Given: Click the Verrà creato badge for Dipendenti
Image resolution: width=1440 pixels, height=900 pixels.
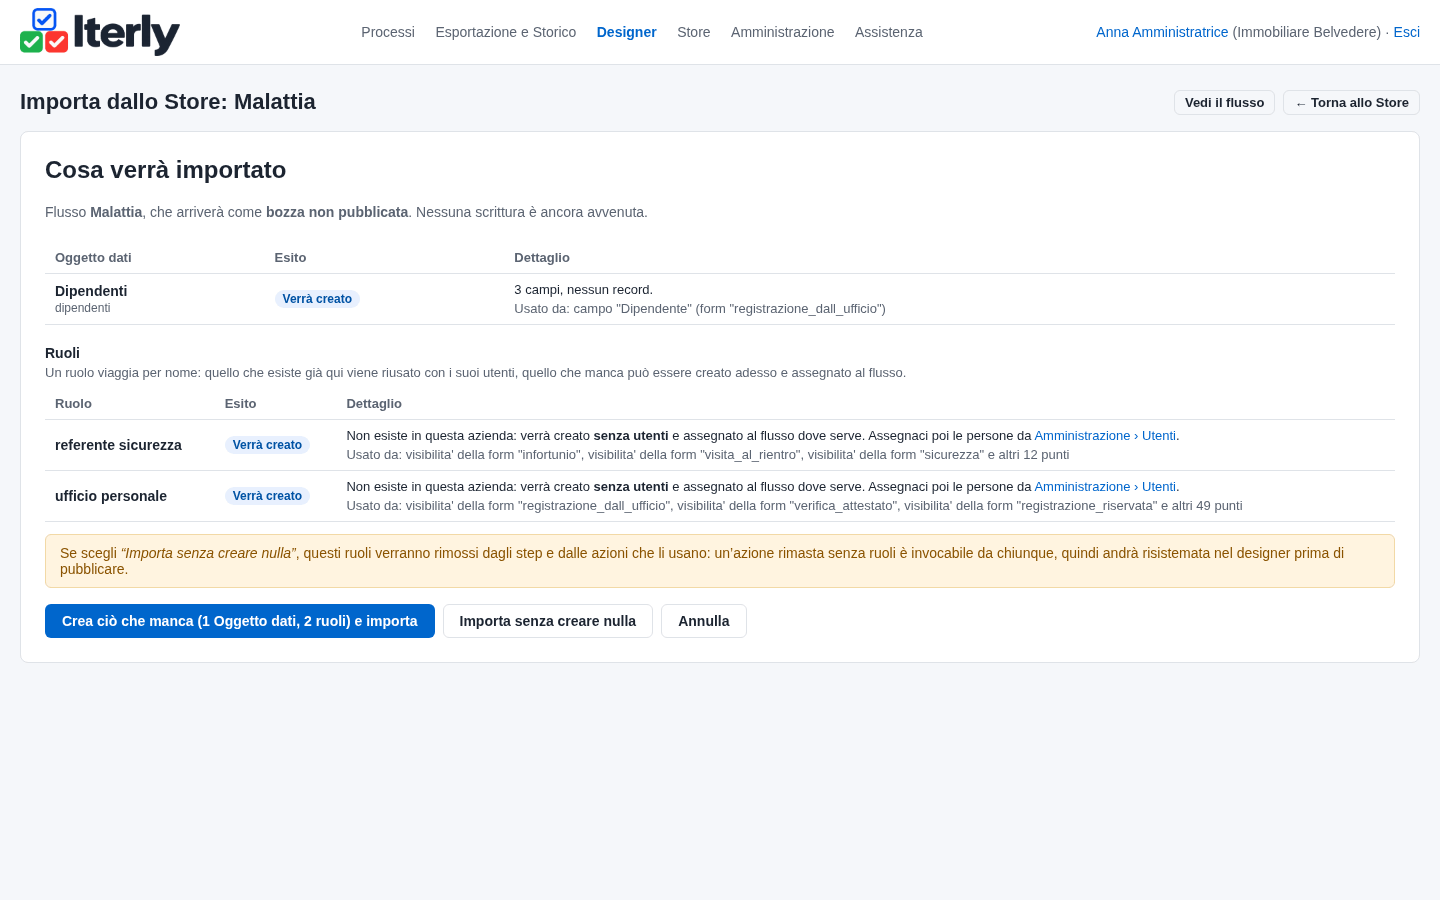Looking at the screenshot, I should 317,299.
